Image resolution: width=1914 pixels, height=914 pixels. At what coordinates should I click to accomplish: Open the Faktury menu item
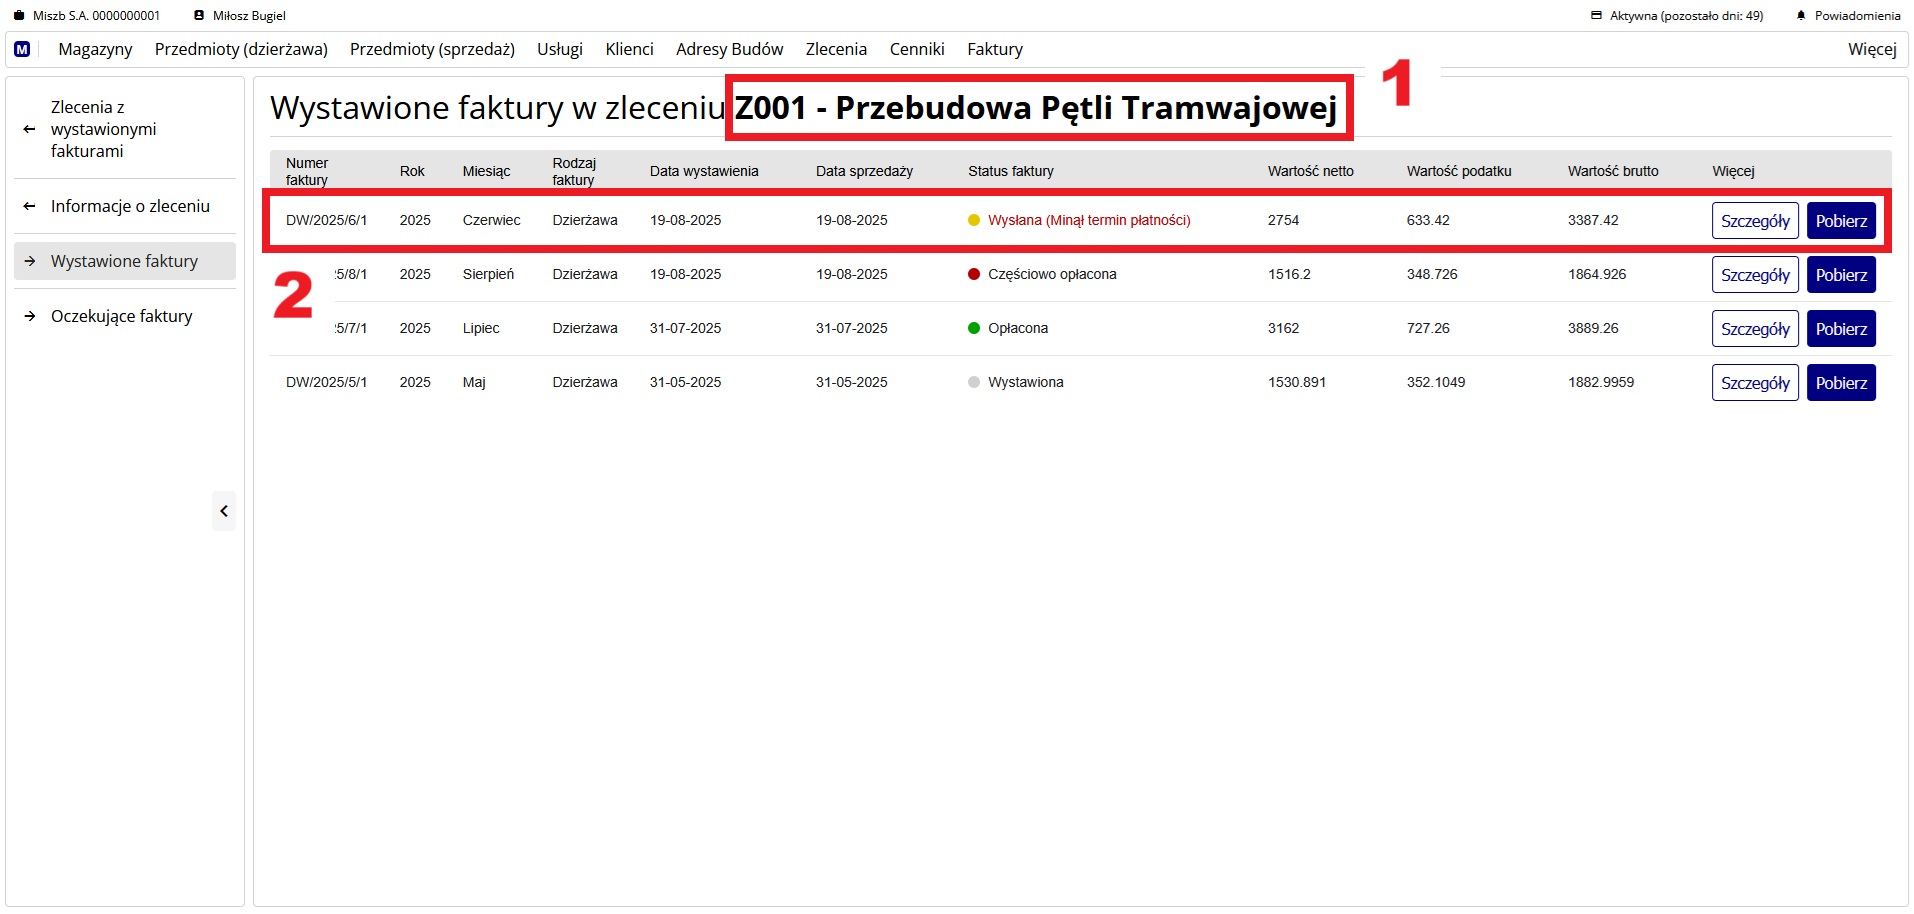coord(994,49)
